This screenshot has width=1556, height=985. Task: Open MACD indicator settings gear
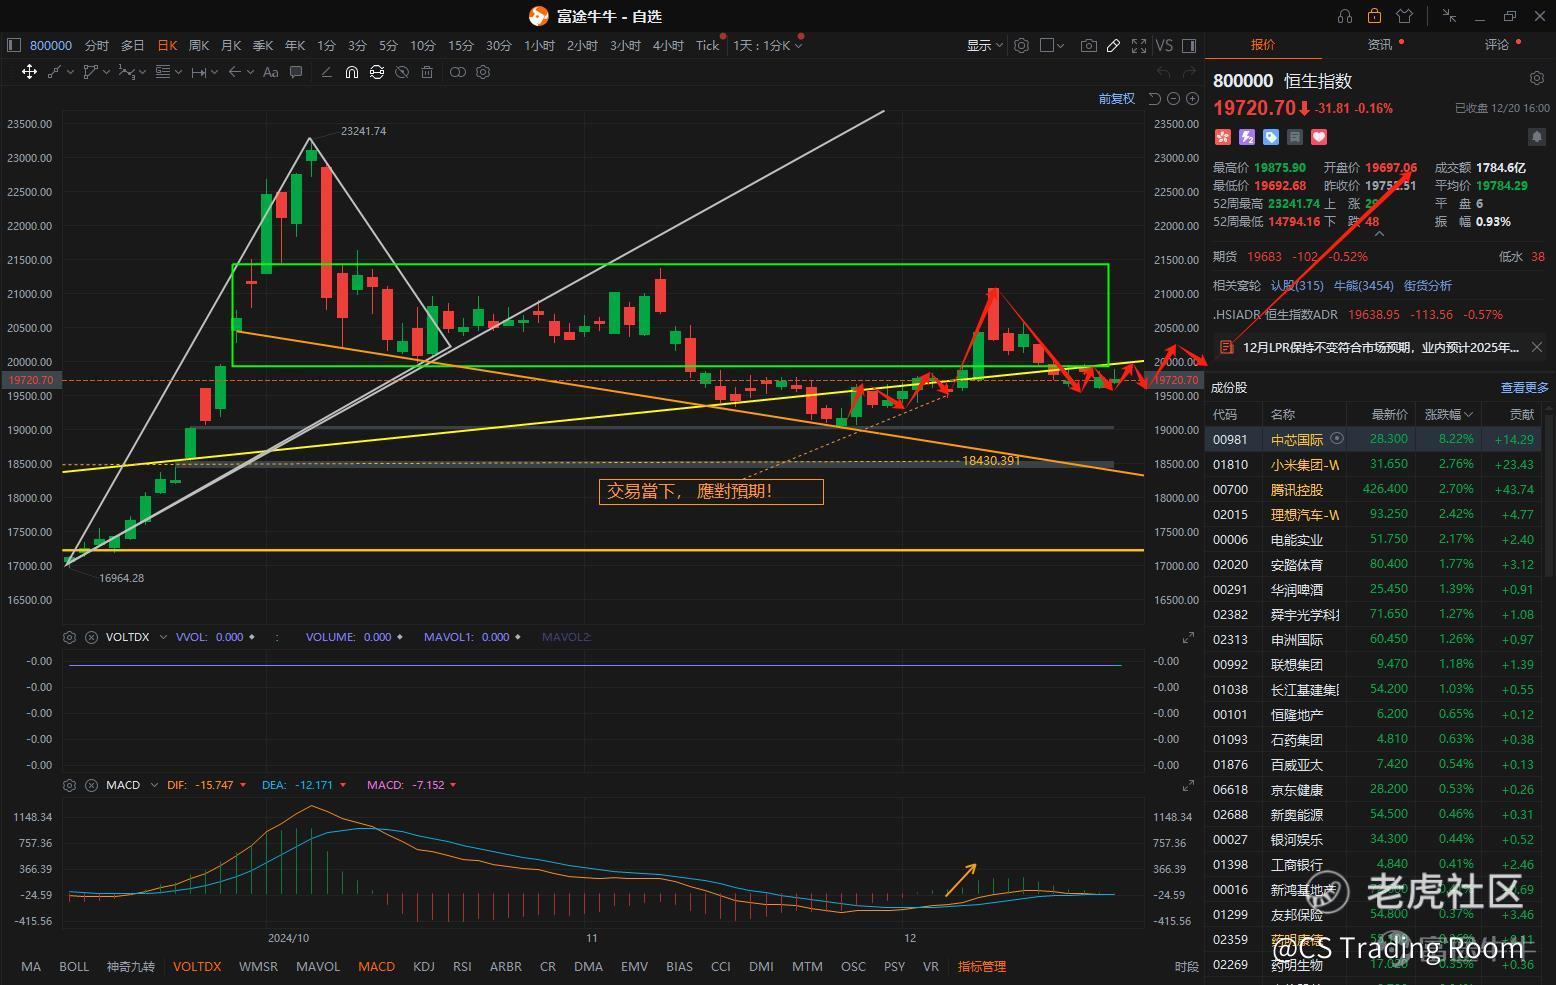(69, 785)
